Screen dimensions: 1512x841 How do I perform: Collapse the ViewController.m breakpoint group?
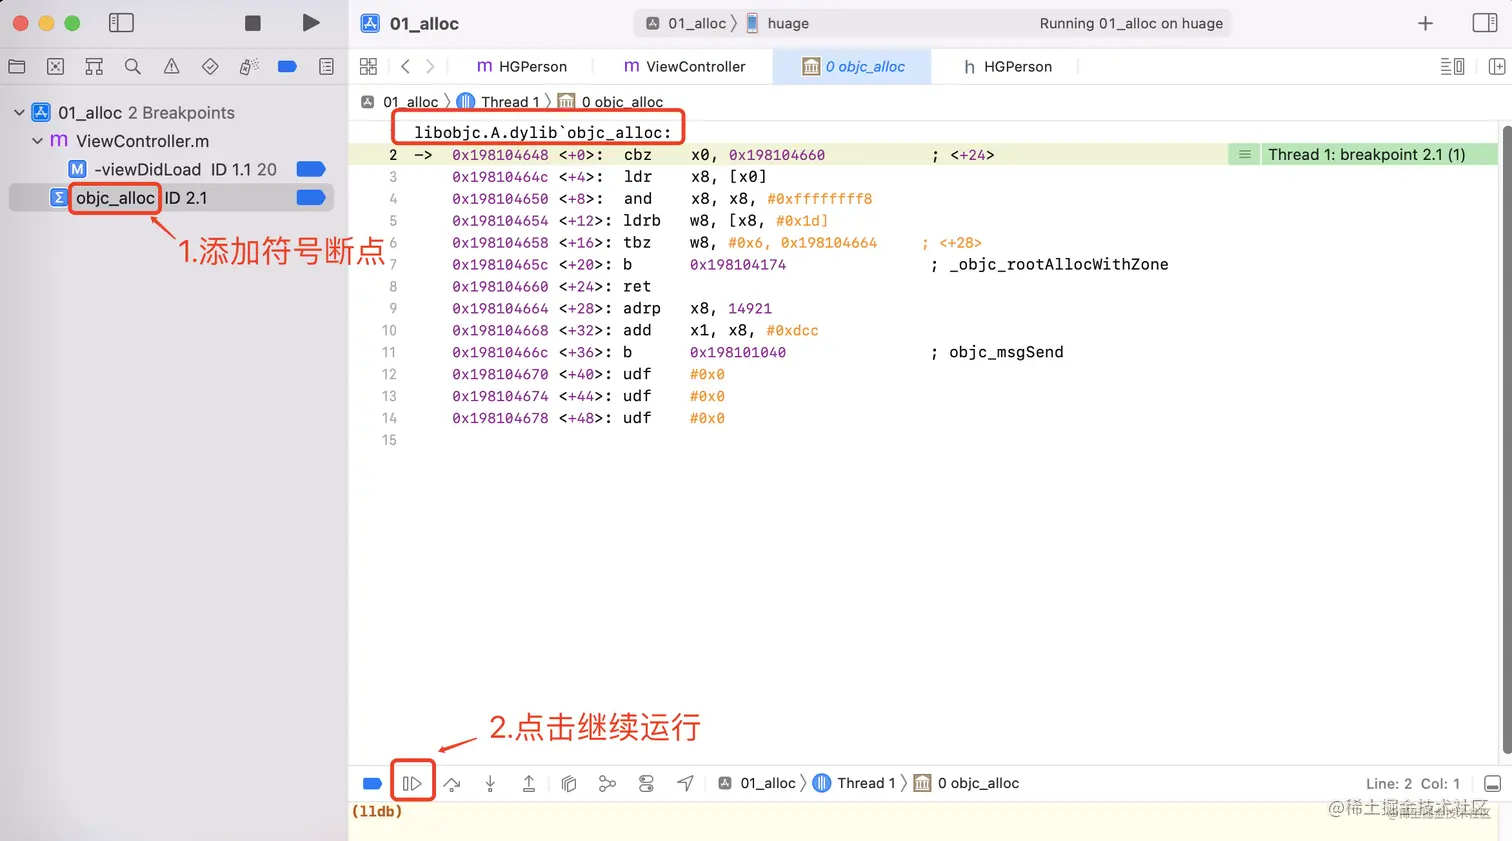[38, 141]
